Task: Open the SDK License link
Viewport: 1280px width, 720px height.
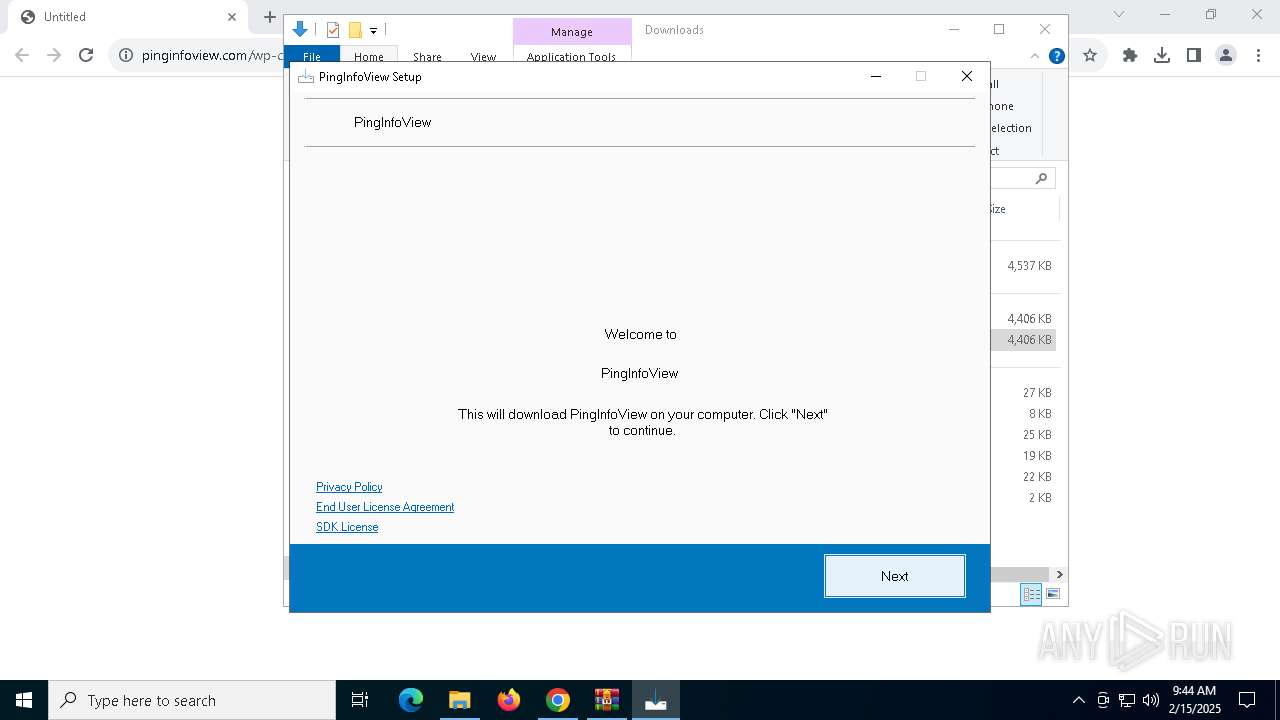Action: pos(347,527)
